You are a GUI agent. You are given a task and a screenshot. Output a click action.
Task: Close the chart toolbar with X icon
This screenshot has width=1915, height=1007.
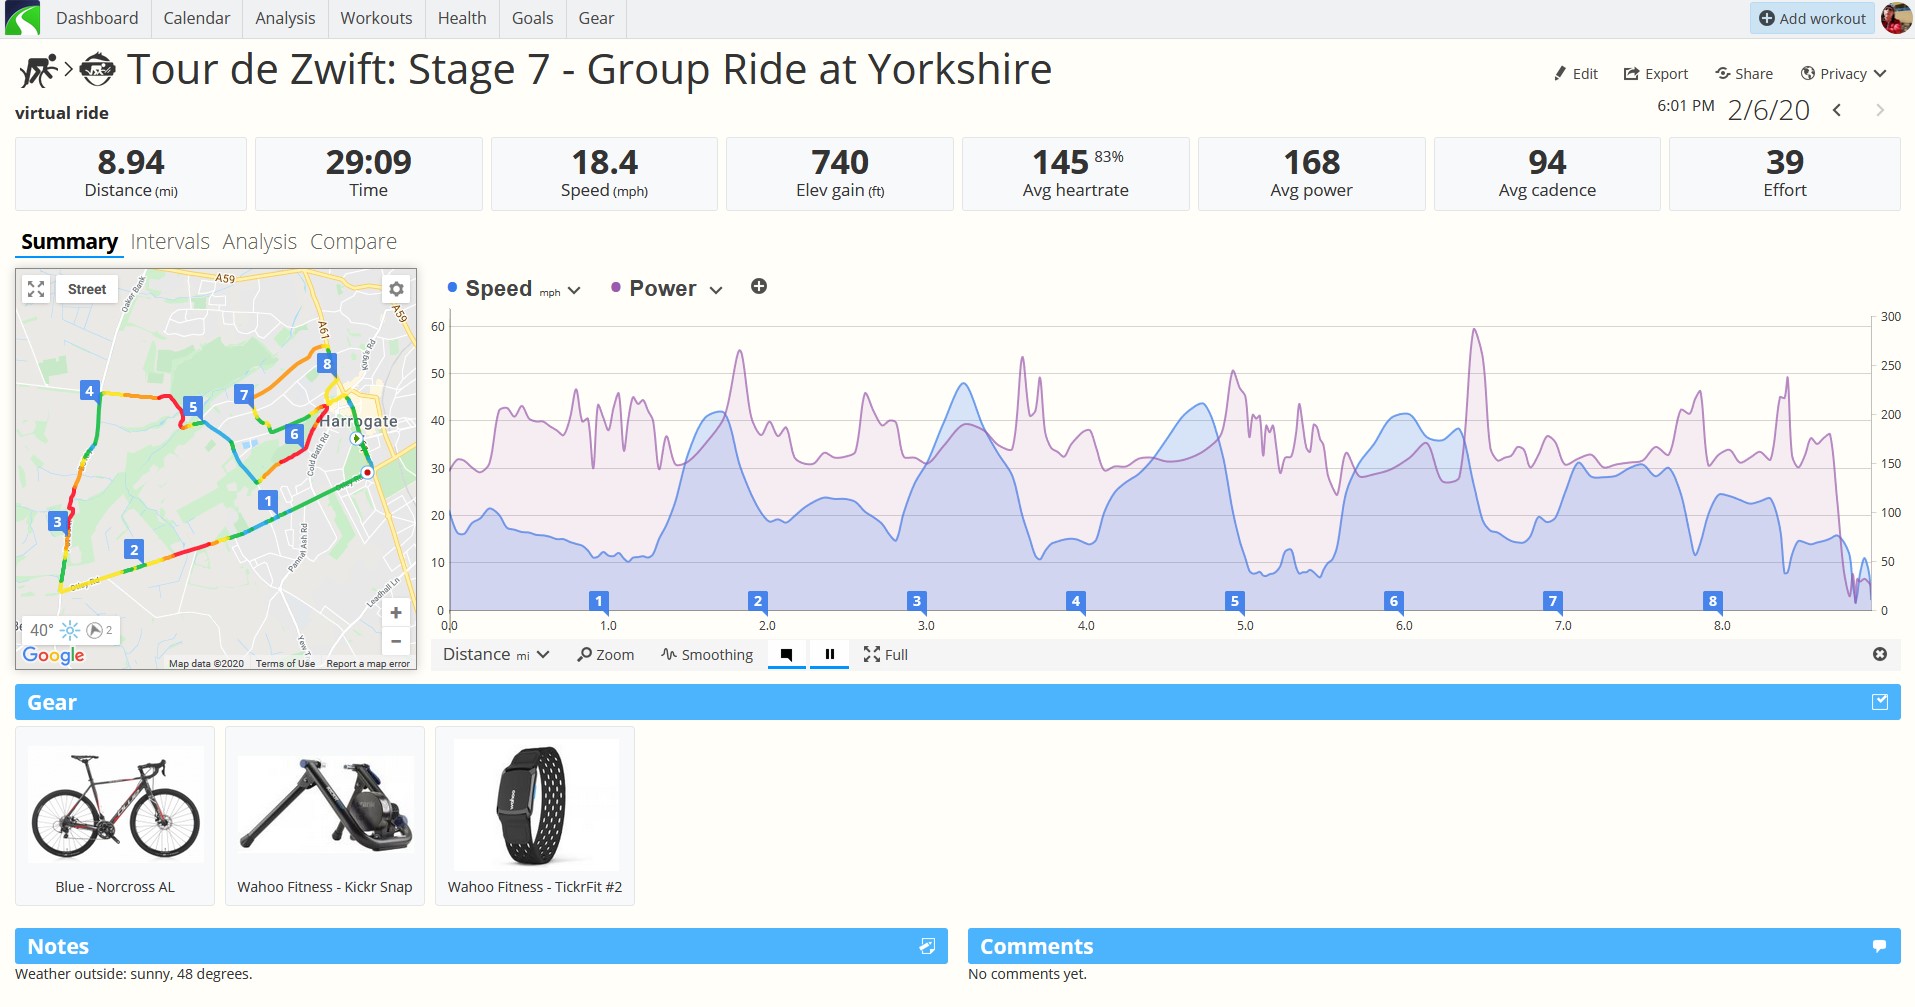(1880, 654)
